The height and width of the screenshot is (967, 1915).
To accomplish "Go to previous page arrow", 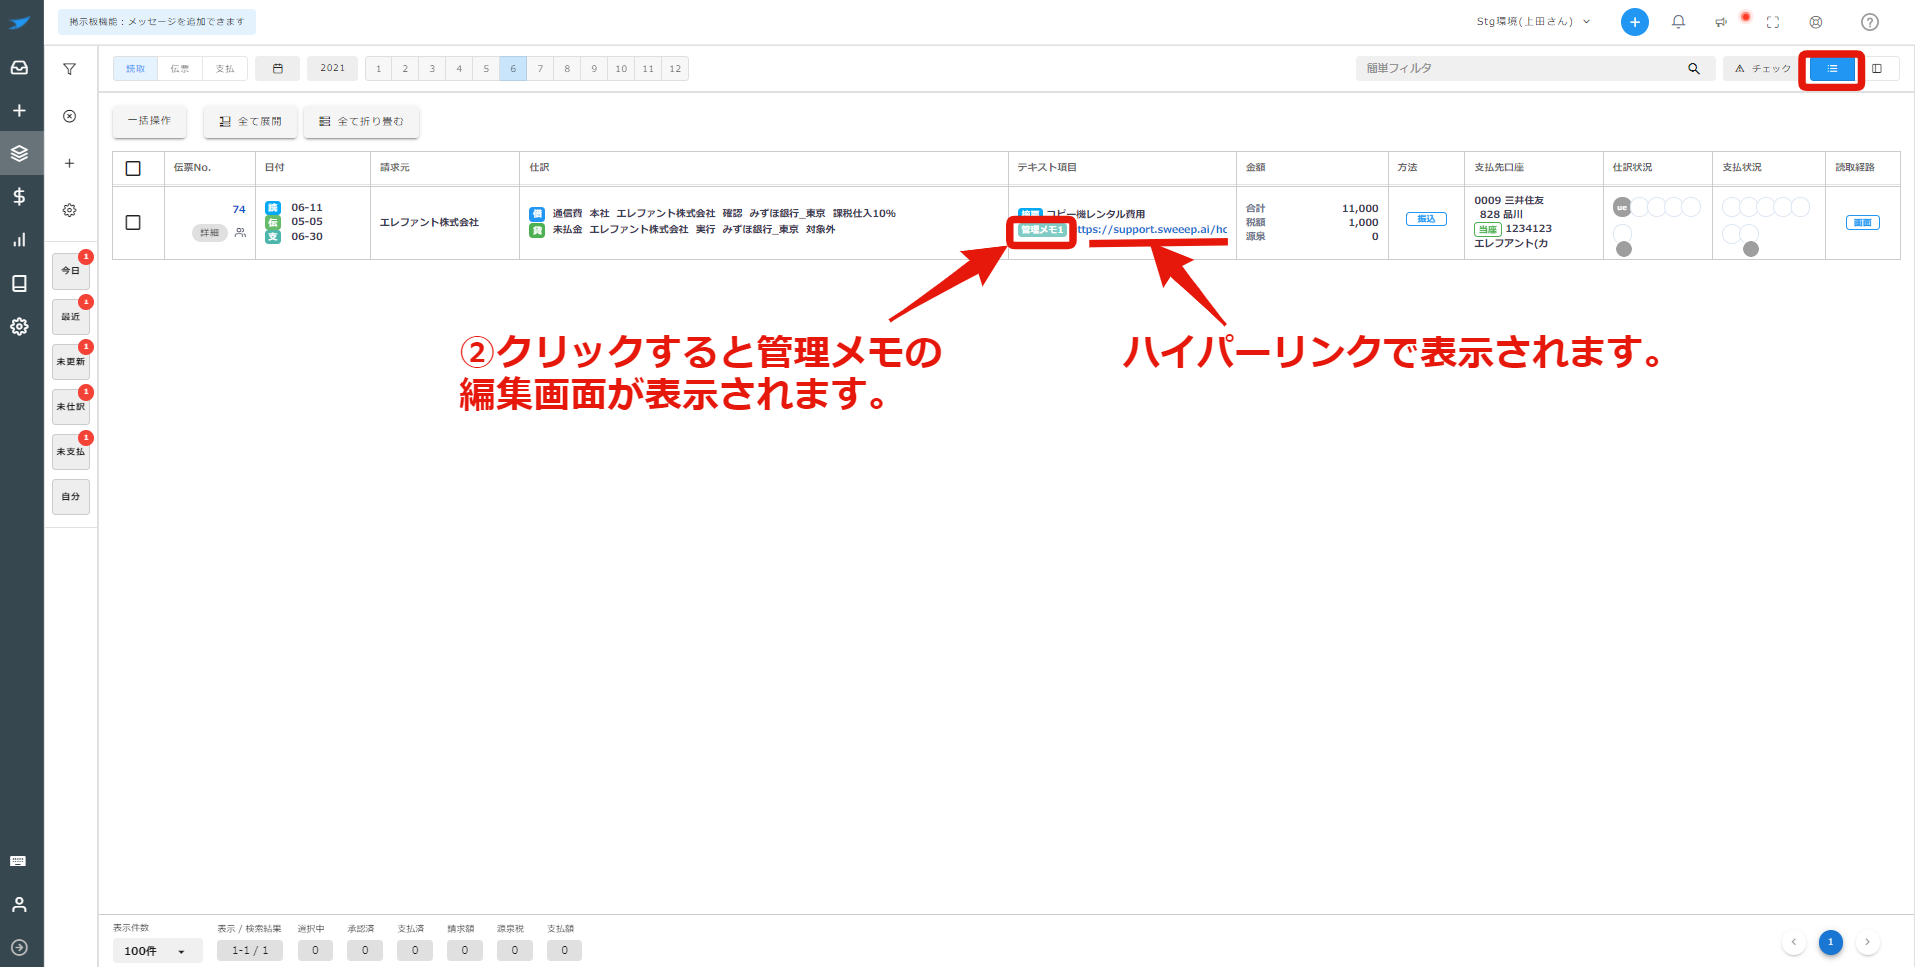I will click(x=1794, y=942).
